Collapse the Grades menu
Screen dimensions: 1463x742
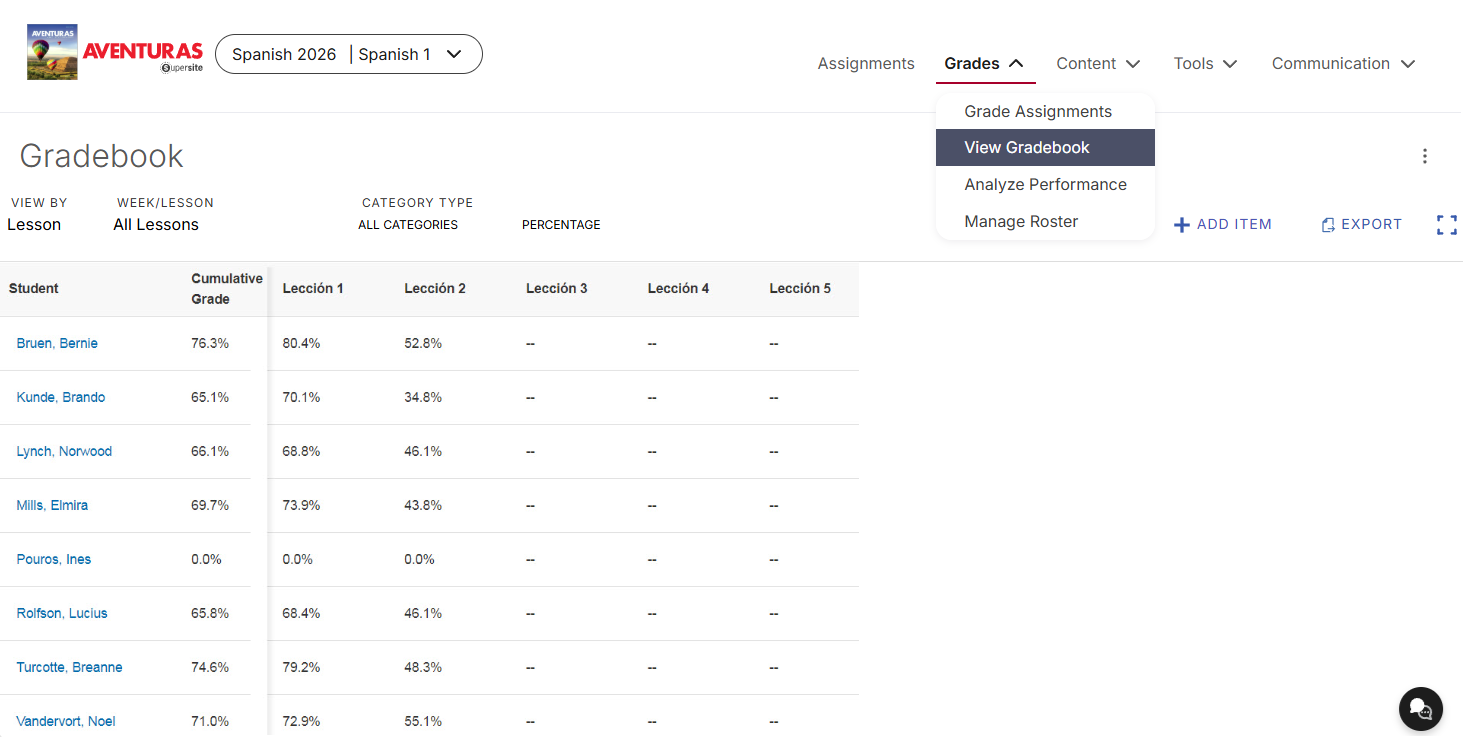(984, 63)
